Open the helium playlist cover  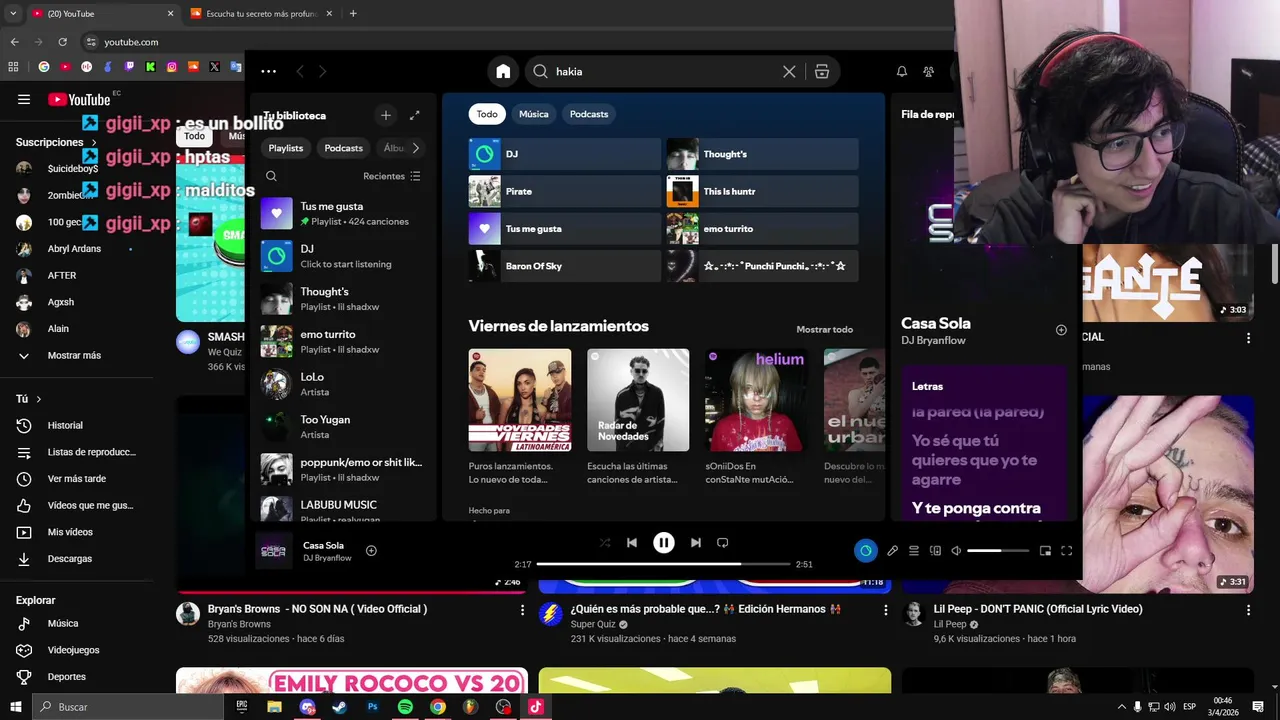click(756, 400)
